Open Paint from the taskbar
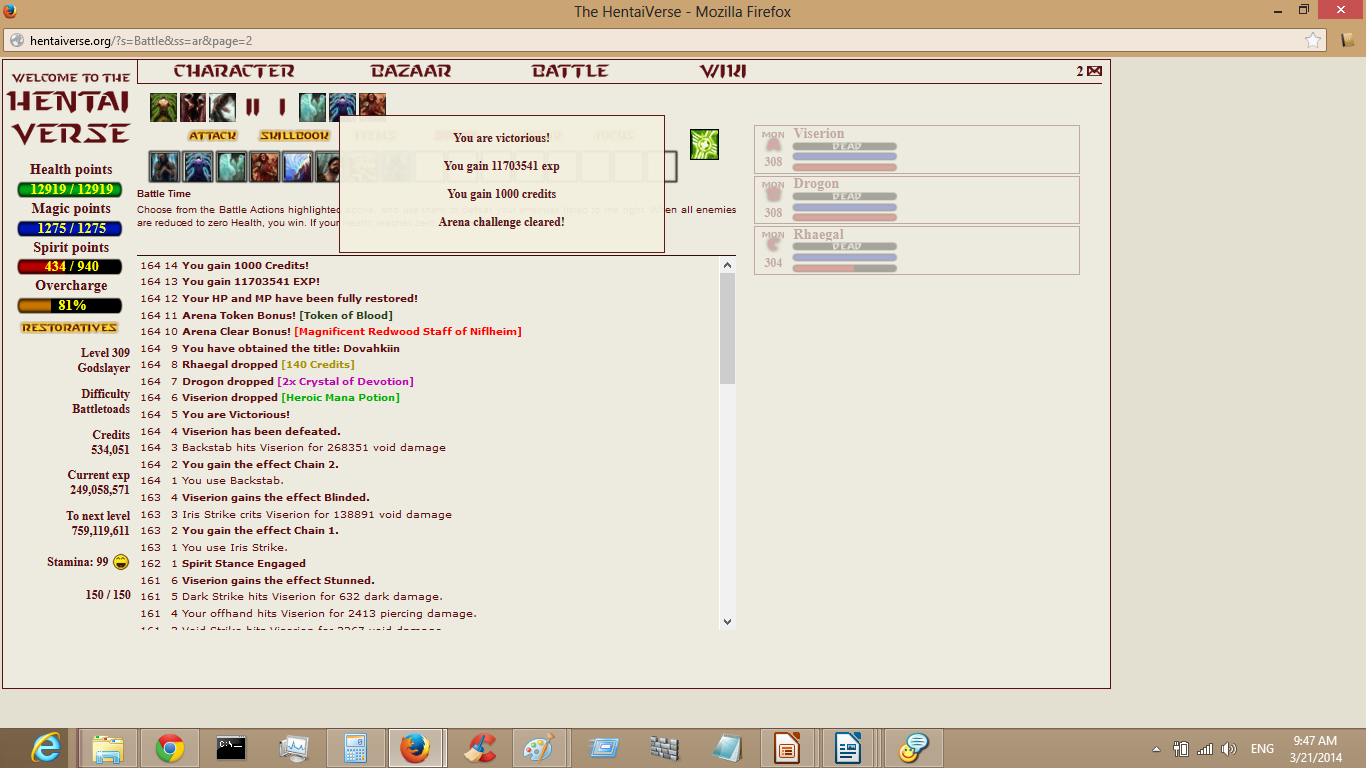The height and width of the screenshot is (768, 1366). 541,748
